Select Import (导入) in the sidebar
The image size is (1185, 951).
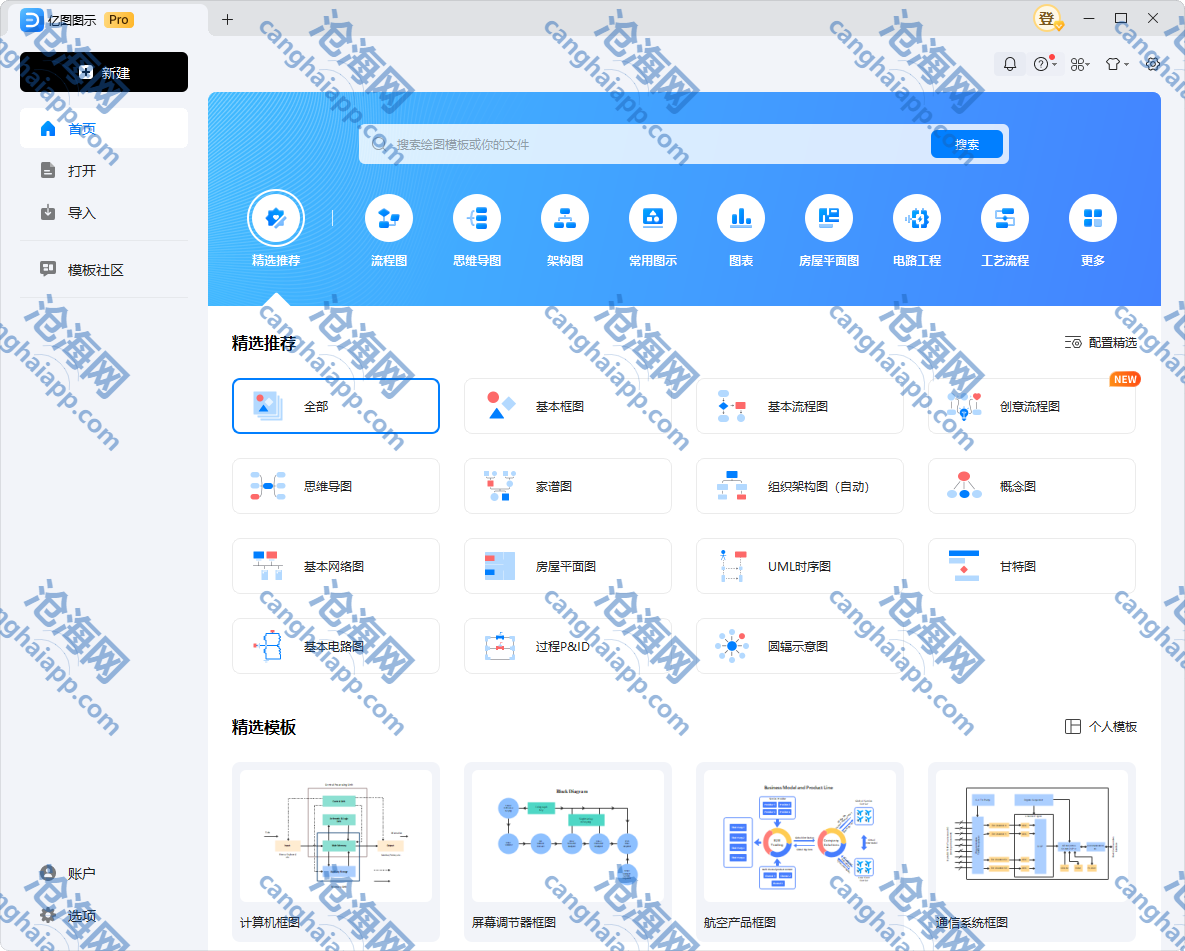(81, 213)
